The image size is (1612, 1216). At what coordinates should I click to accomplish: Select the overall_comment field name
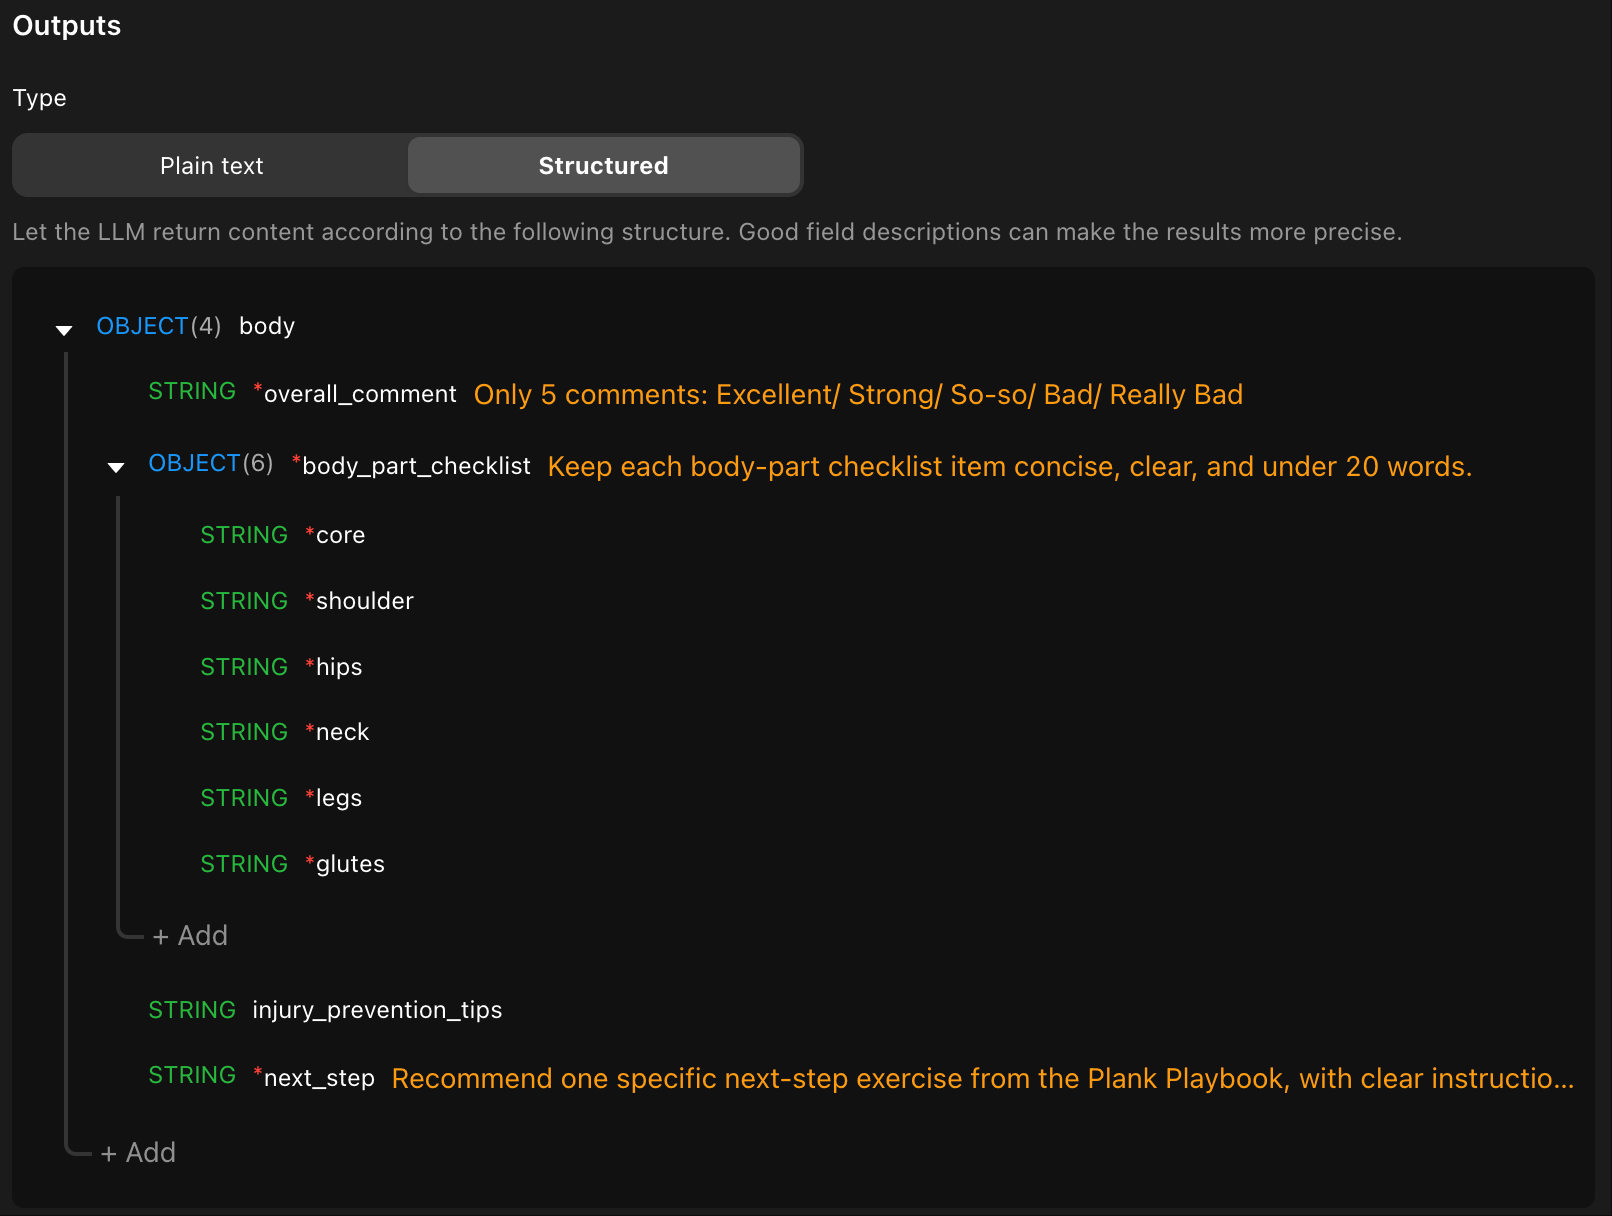point(359,395)
